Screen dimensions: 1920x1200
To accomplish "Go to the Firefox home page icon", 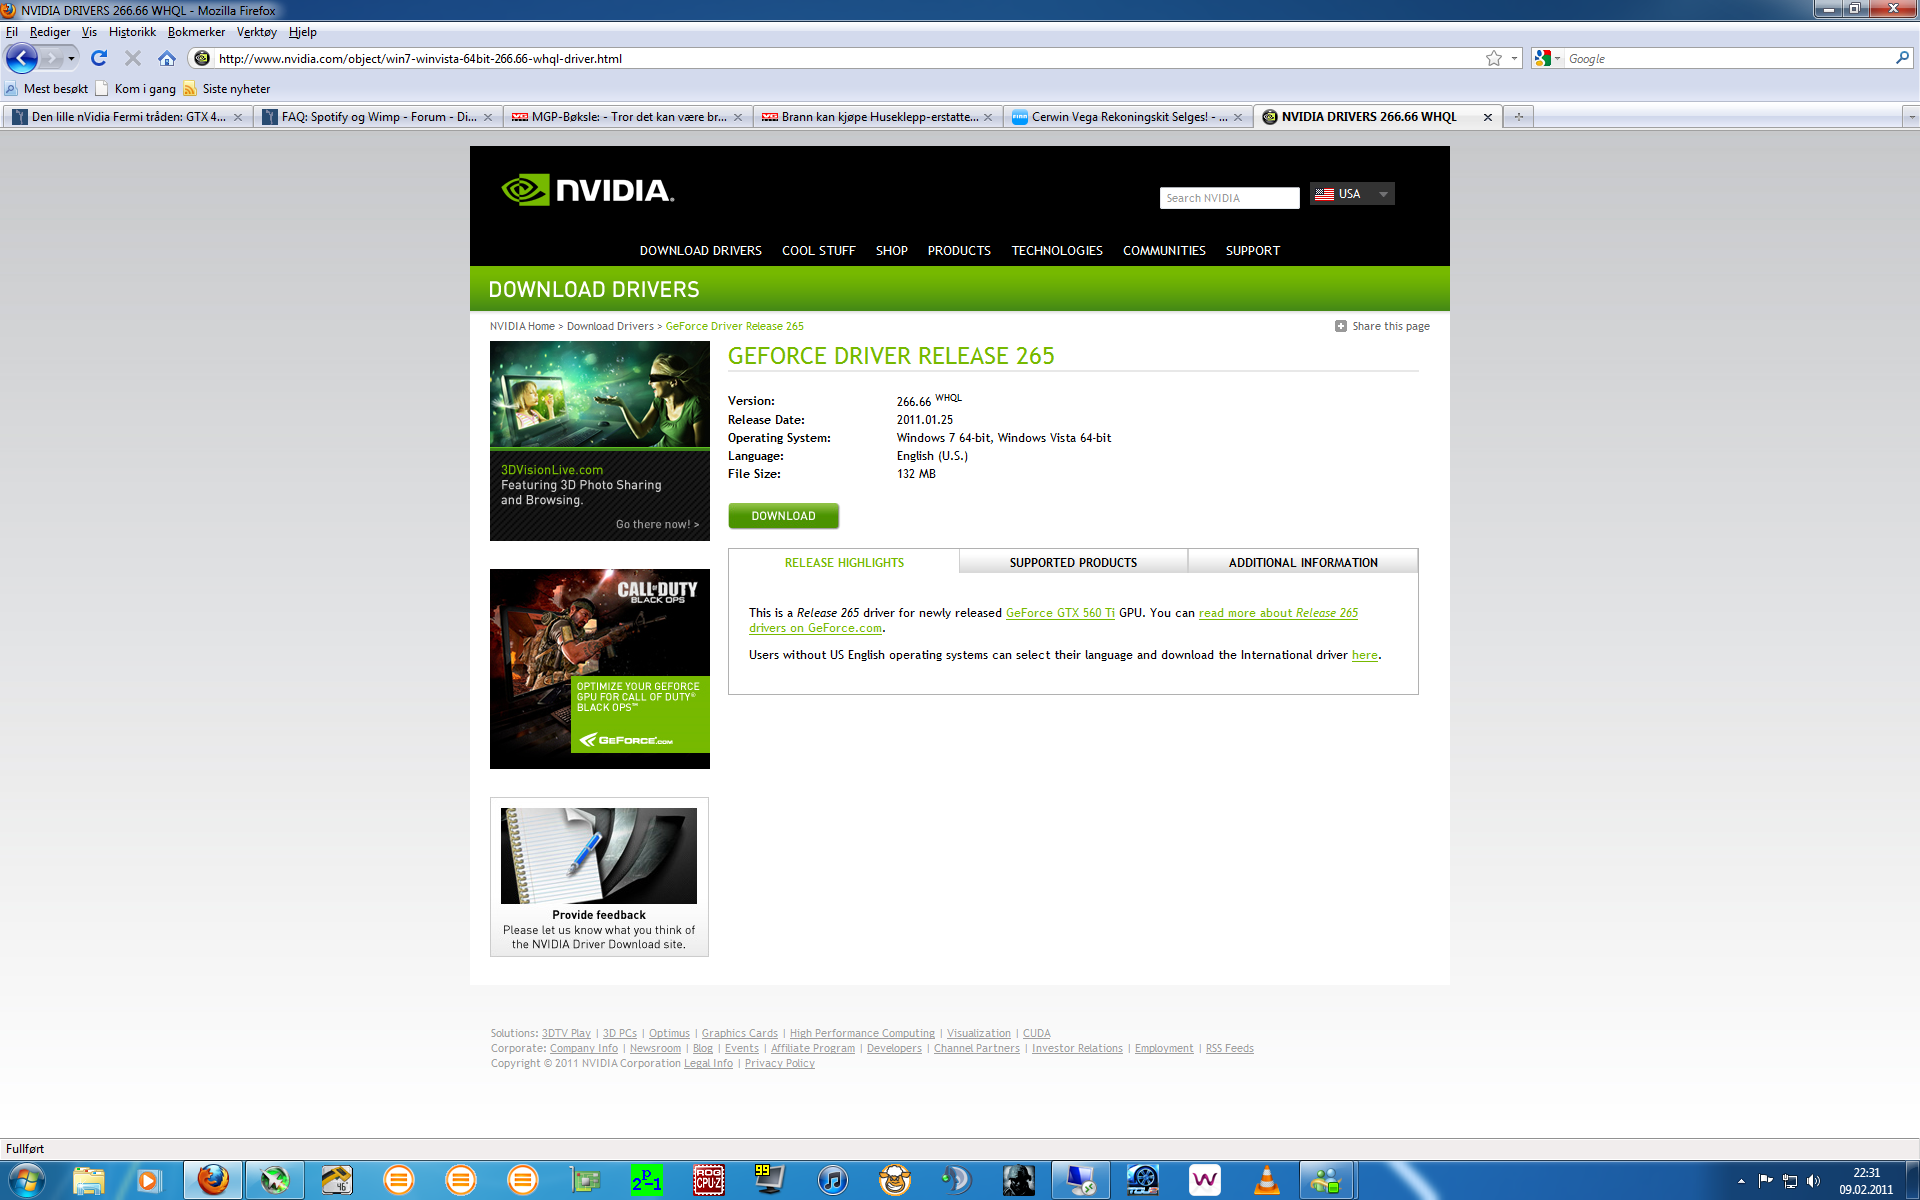I will [x=167, y=58].
